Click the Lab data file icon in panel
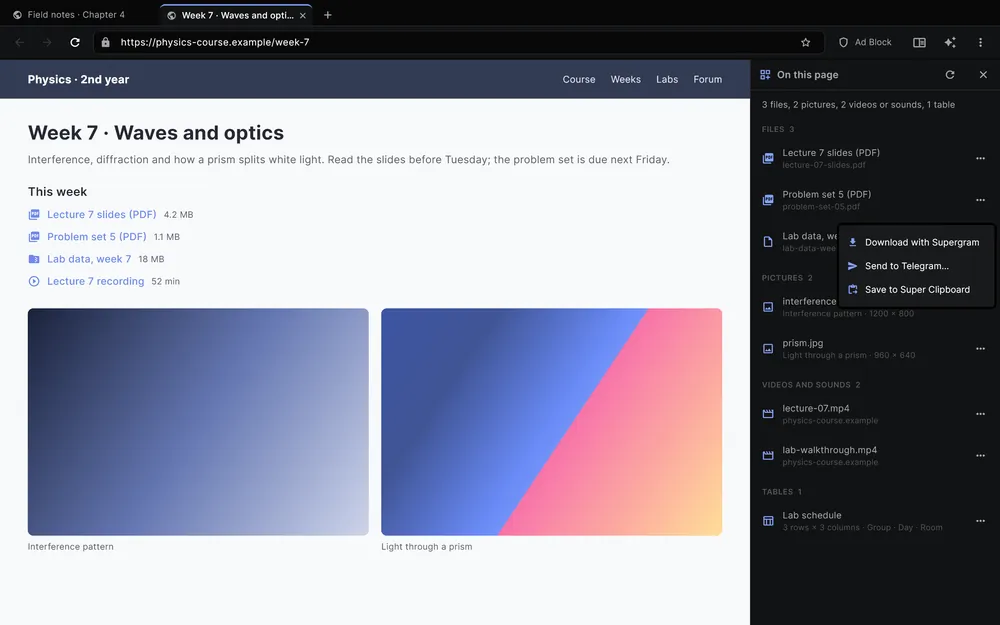The height and width of the screenshot is (625, 1000). tap(768, 242)
